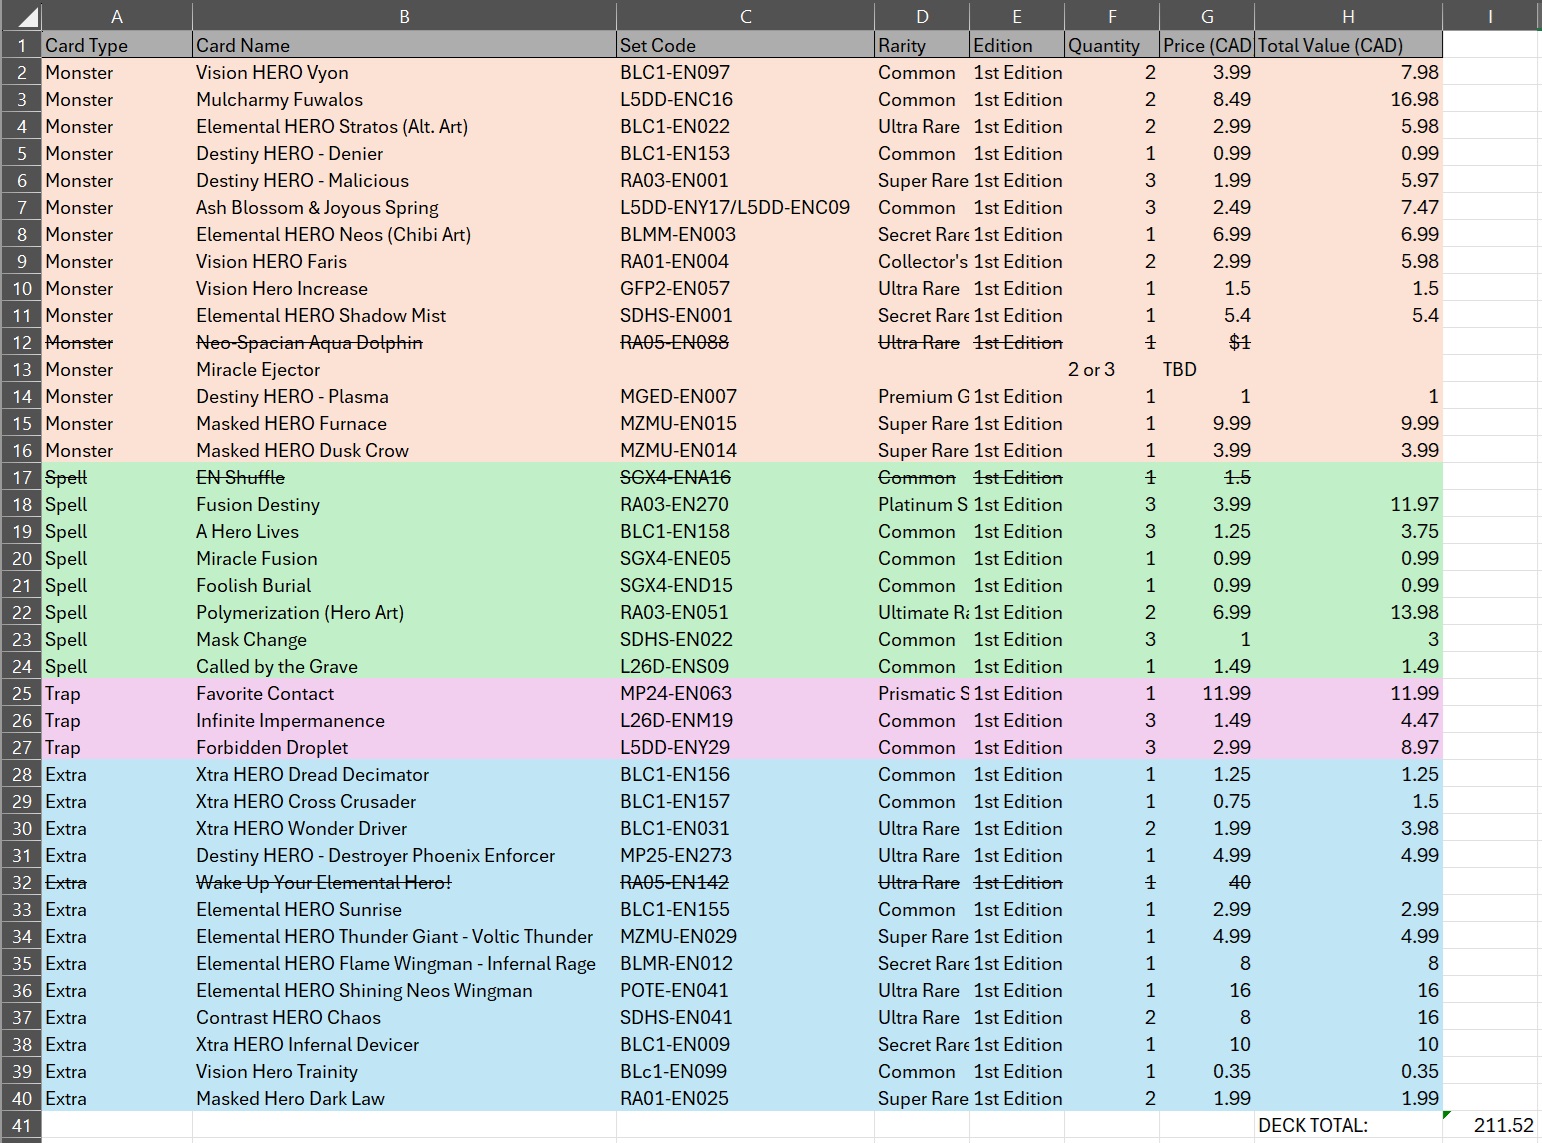Click the "Card Name" header cell
This screenshot has height=1143, width=1542.
click(x=404, y=45)
